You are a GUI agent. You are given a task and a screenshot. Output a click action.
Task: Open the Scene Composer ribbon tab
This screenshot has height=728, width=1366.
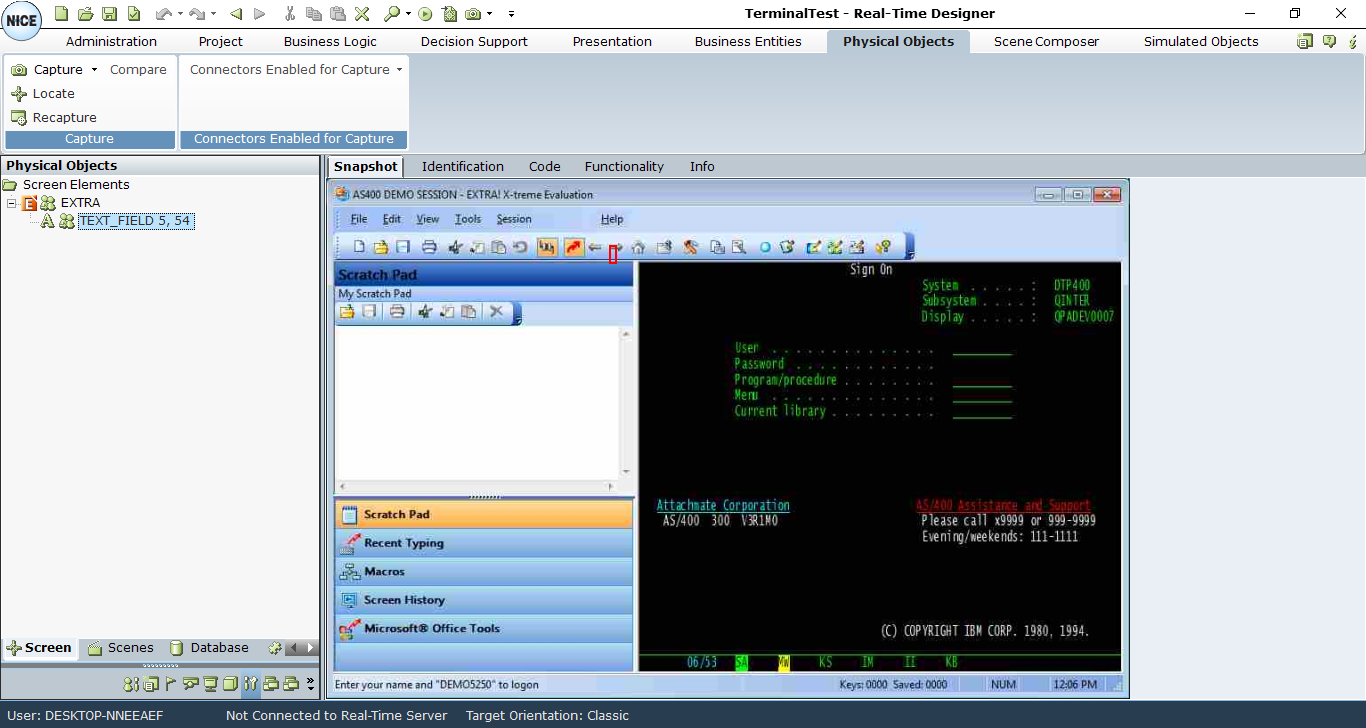1046,42
